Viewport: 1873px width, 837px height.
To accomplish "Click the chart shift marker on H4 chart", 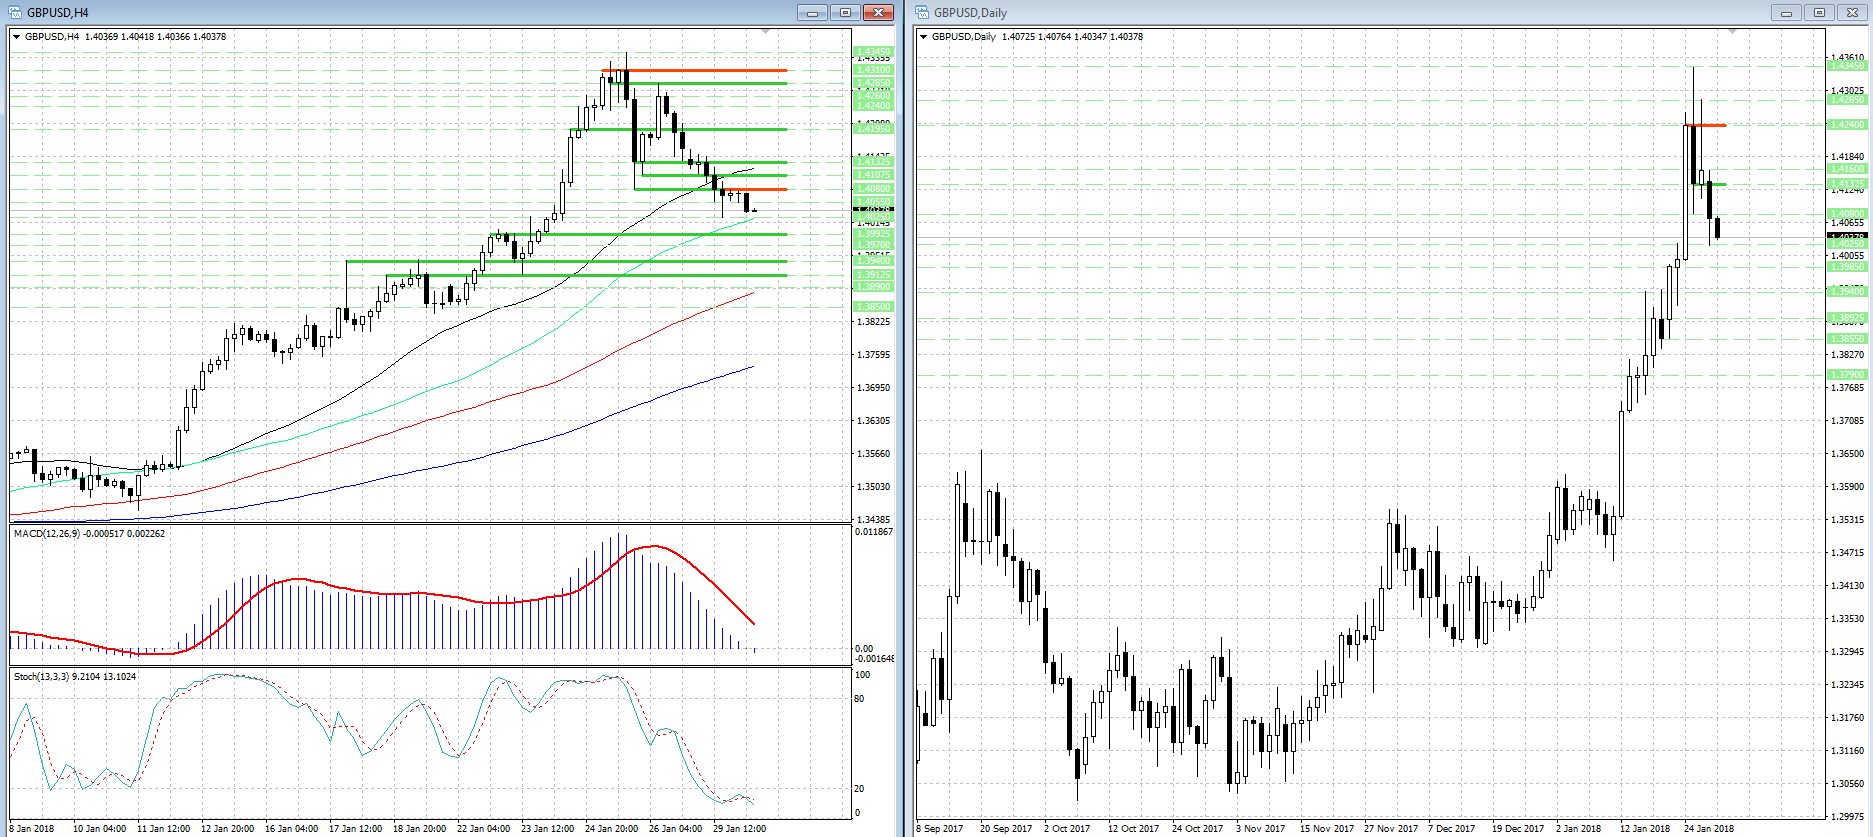I will (765, 32).
